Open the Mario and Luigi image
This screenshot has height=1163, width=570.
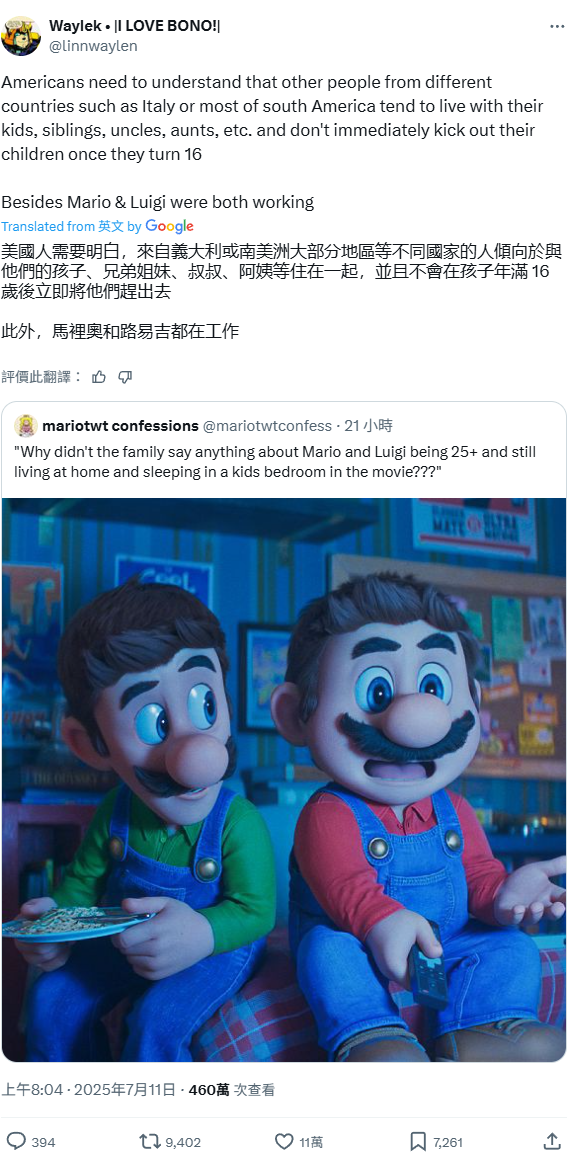(x=284, y=780)
